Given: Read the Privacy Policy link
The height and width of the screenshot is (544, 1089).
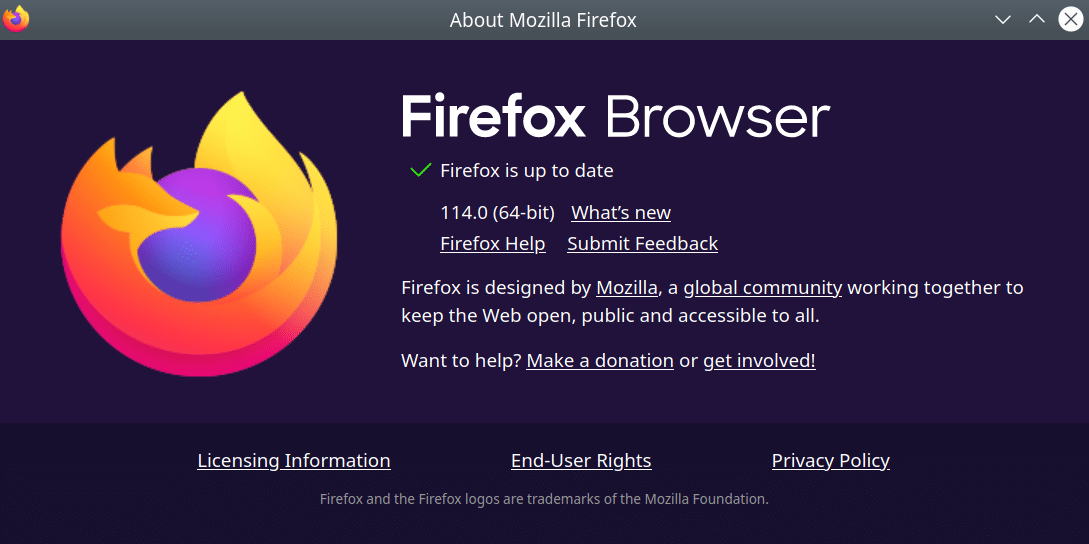Looking at the screenshot, I should pyautogui.click(x=831, y=461).
